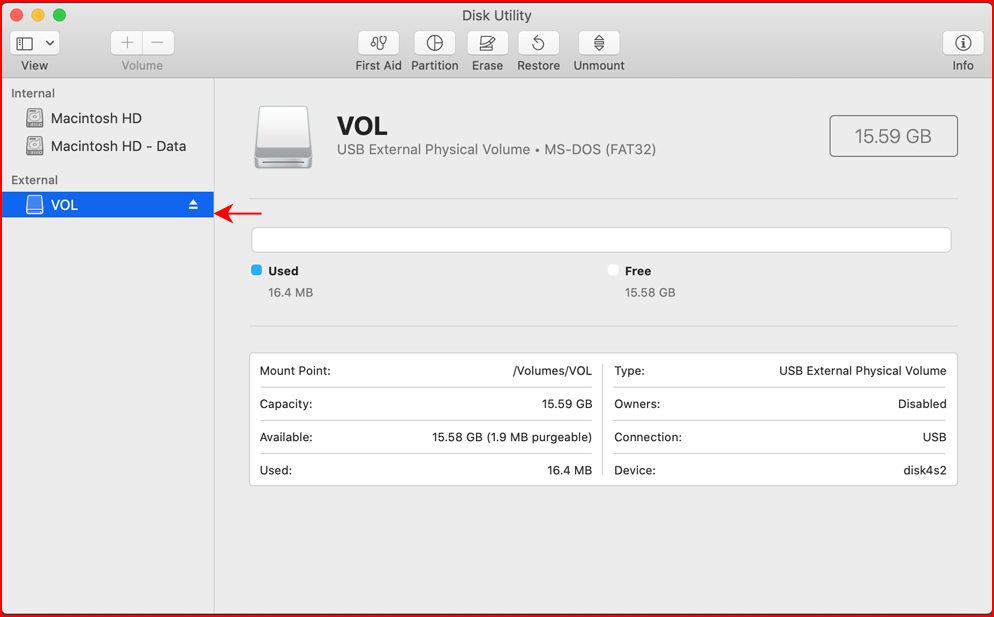Click the Internal section header

(33, 93)
